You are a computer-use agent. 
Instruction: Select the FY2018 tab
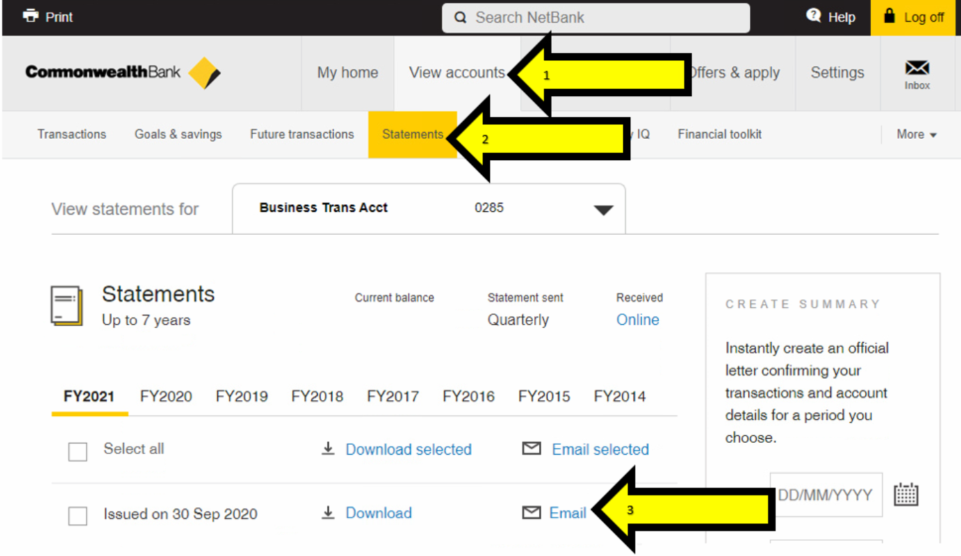[x=317, y=397]
